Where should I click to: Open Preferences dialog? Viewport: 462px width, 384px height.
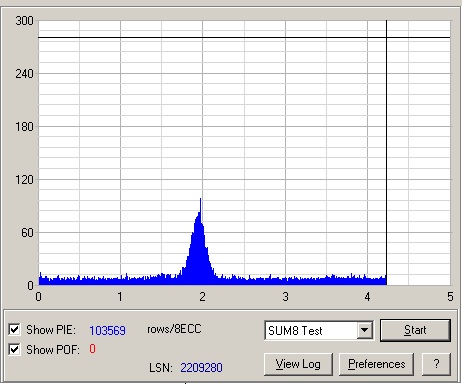coord(376,364)
